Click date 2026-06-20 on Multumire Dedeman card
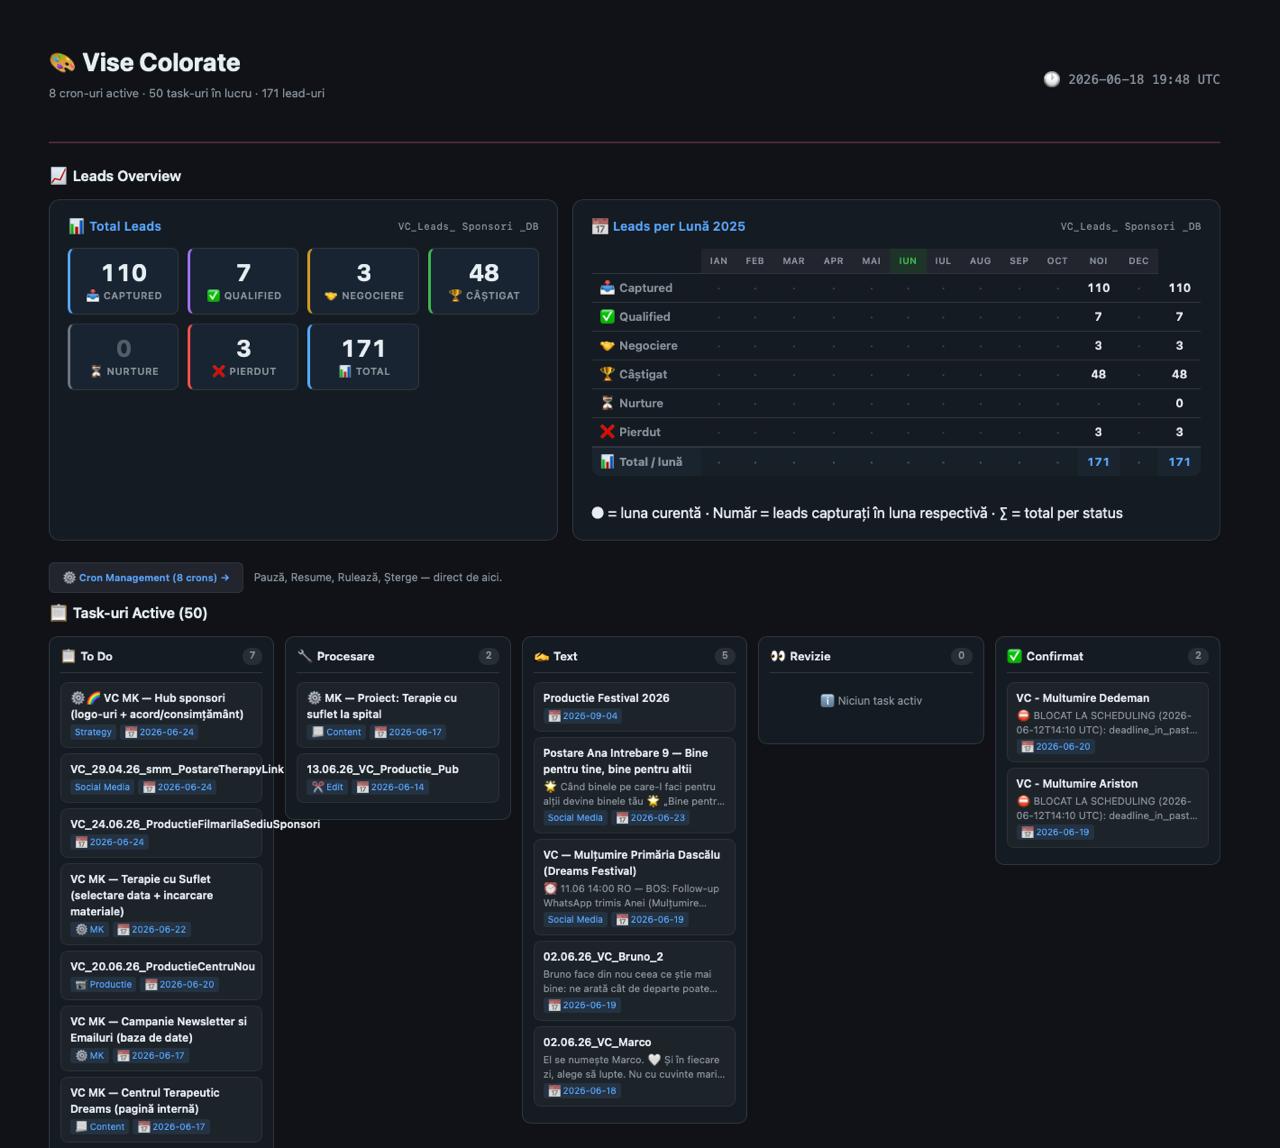The image size is (1280, 1148). (1056, 747)
